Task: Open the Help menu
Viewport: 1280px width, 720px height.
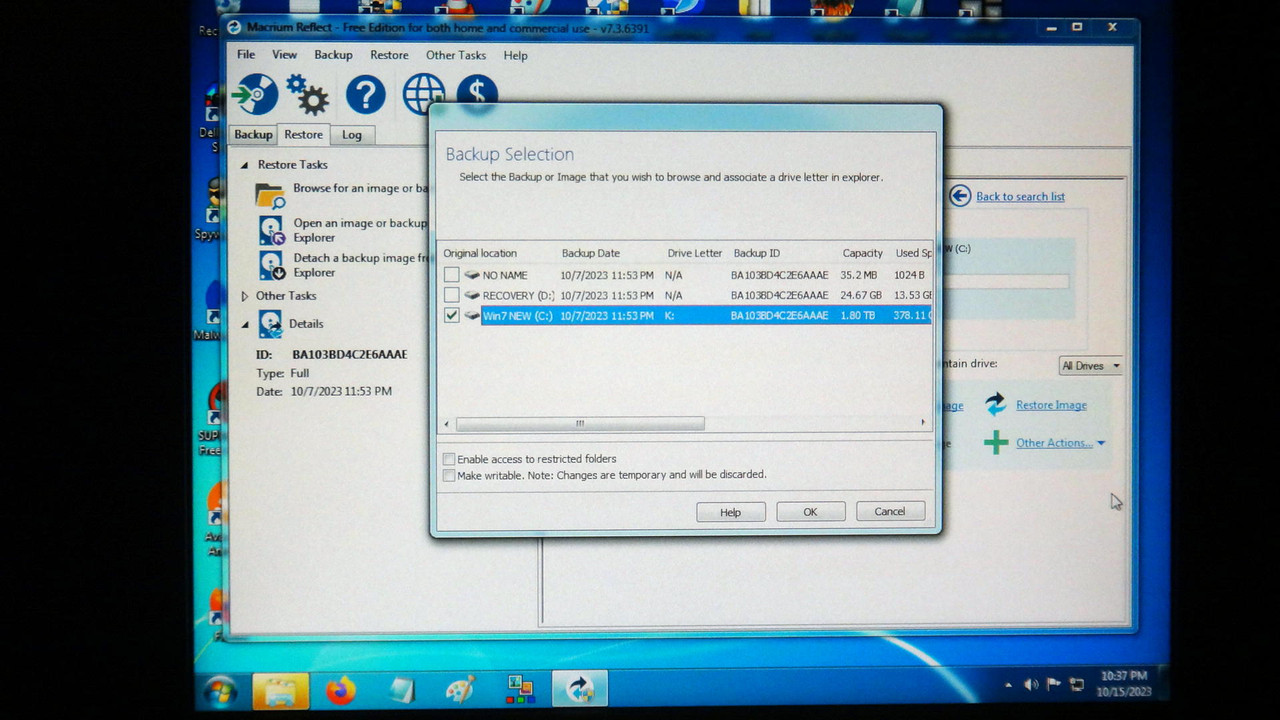Action: click(x=516, y=55)
